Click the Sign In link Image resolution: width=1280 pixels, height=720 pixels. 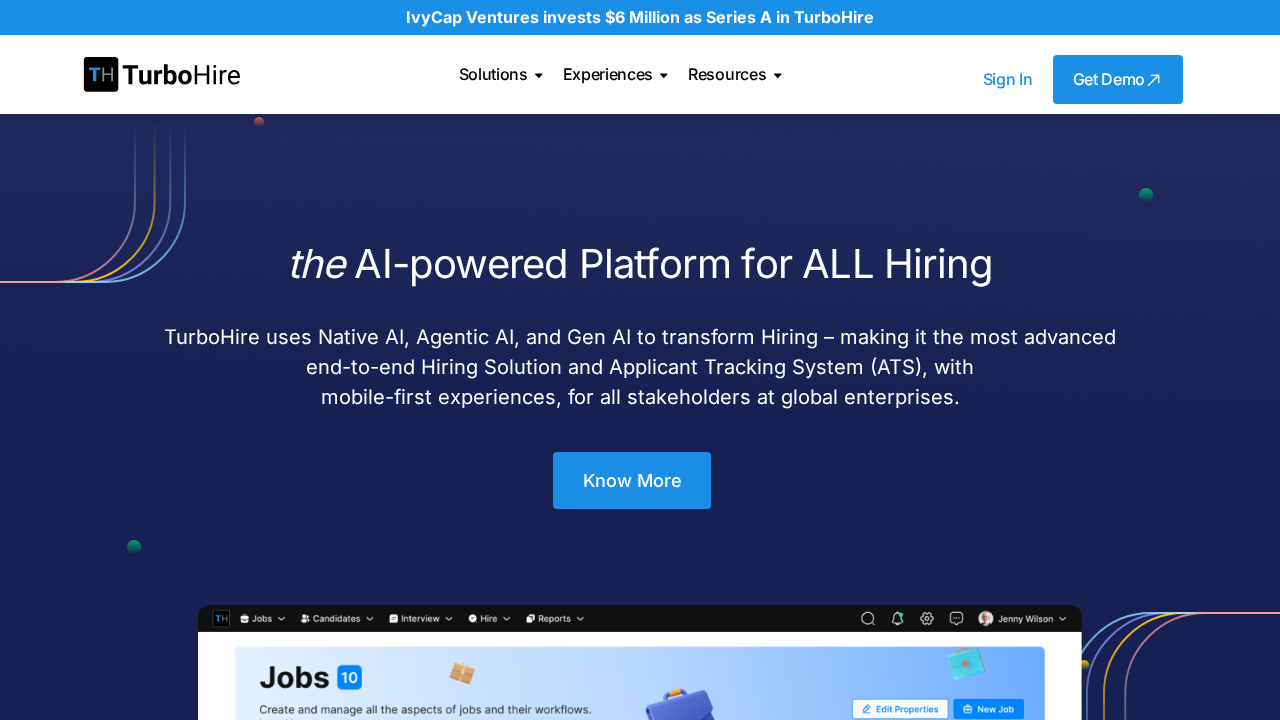[1007, 80]
